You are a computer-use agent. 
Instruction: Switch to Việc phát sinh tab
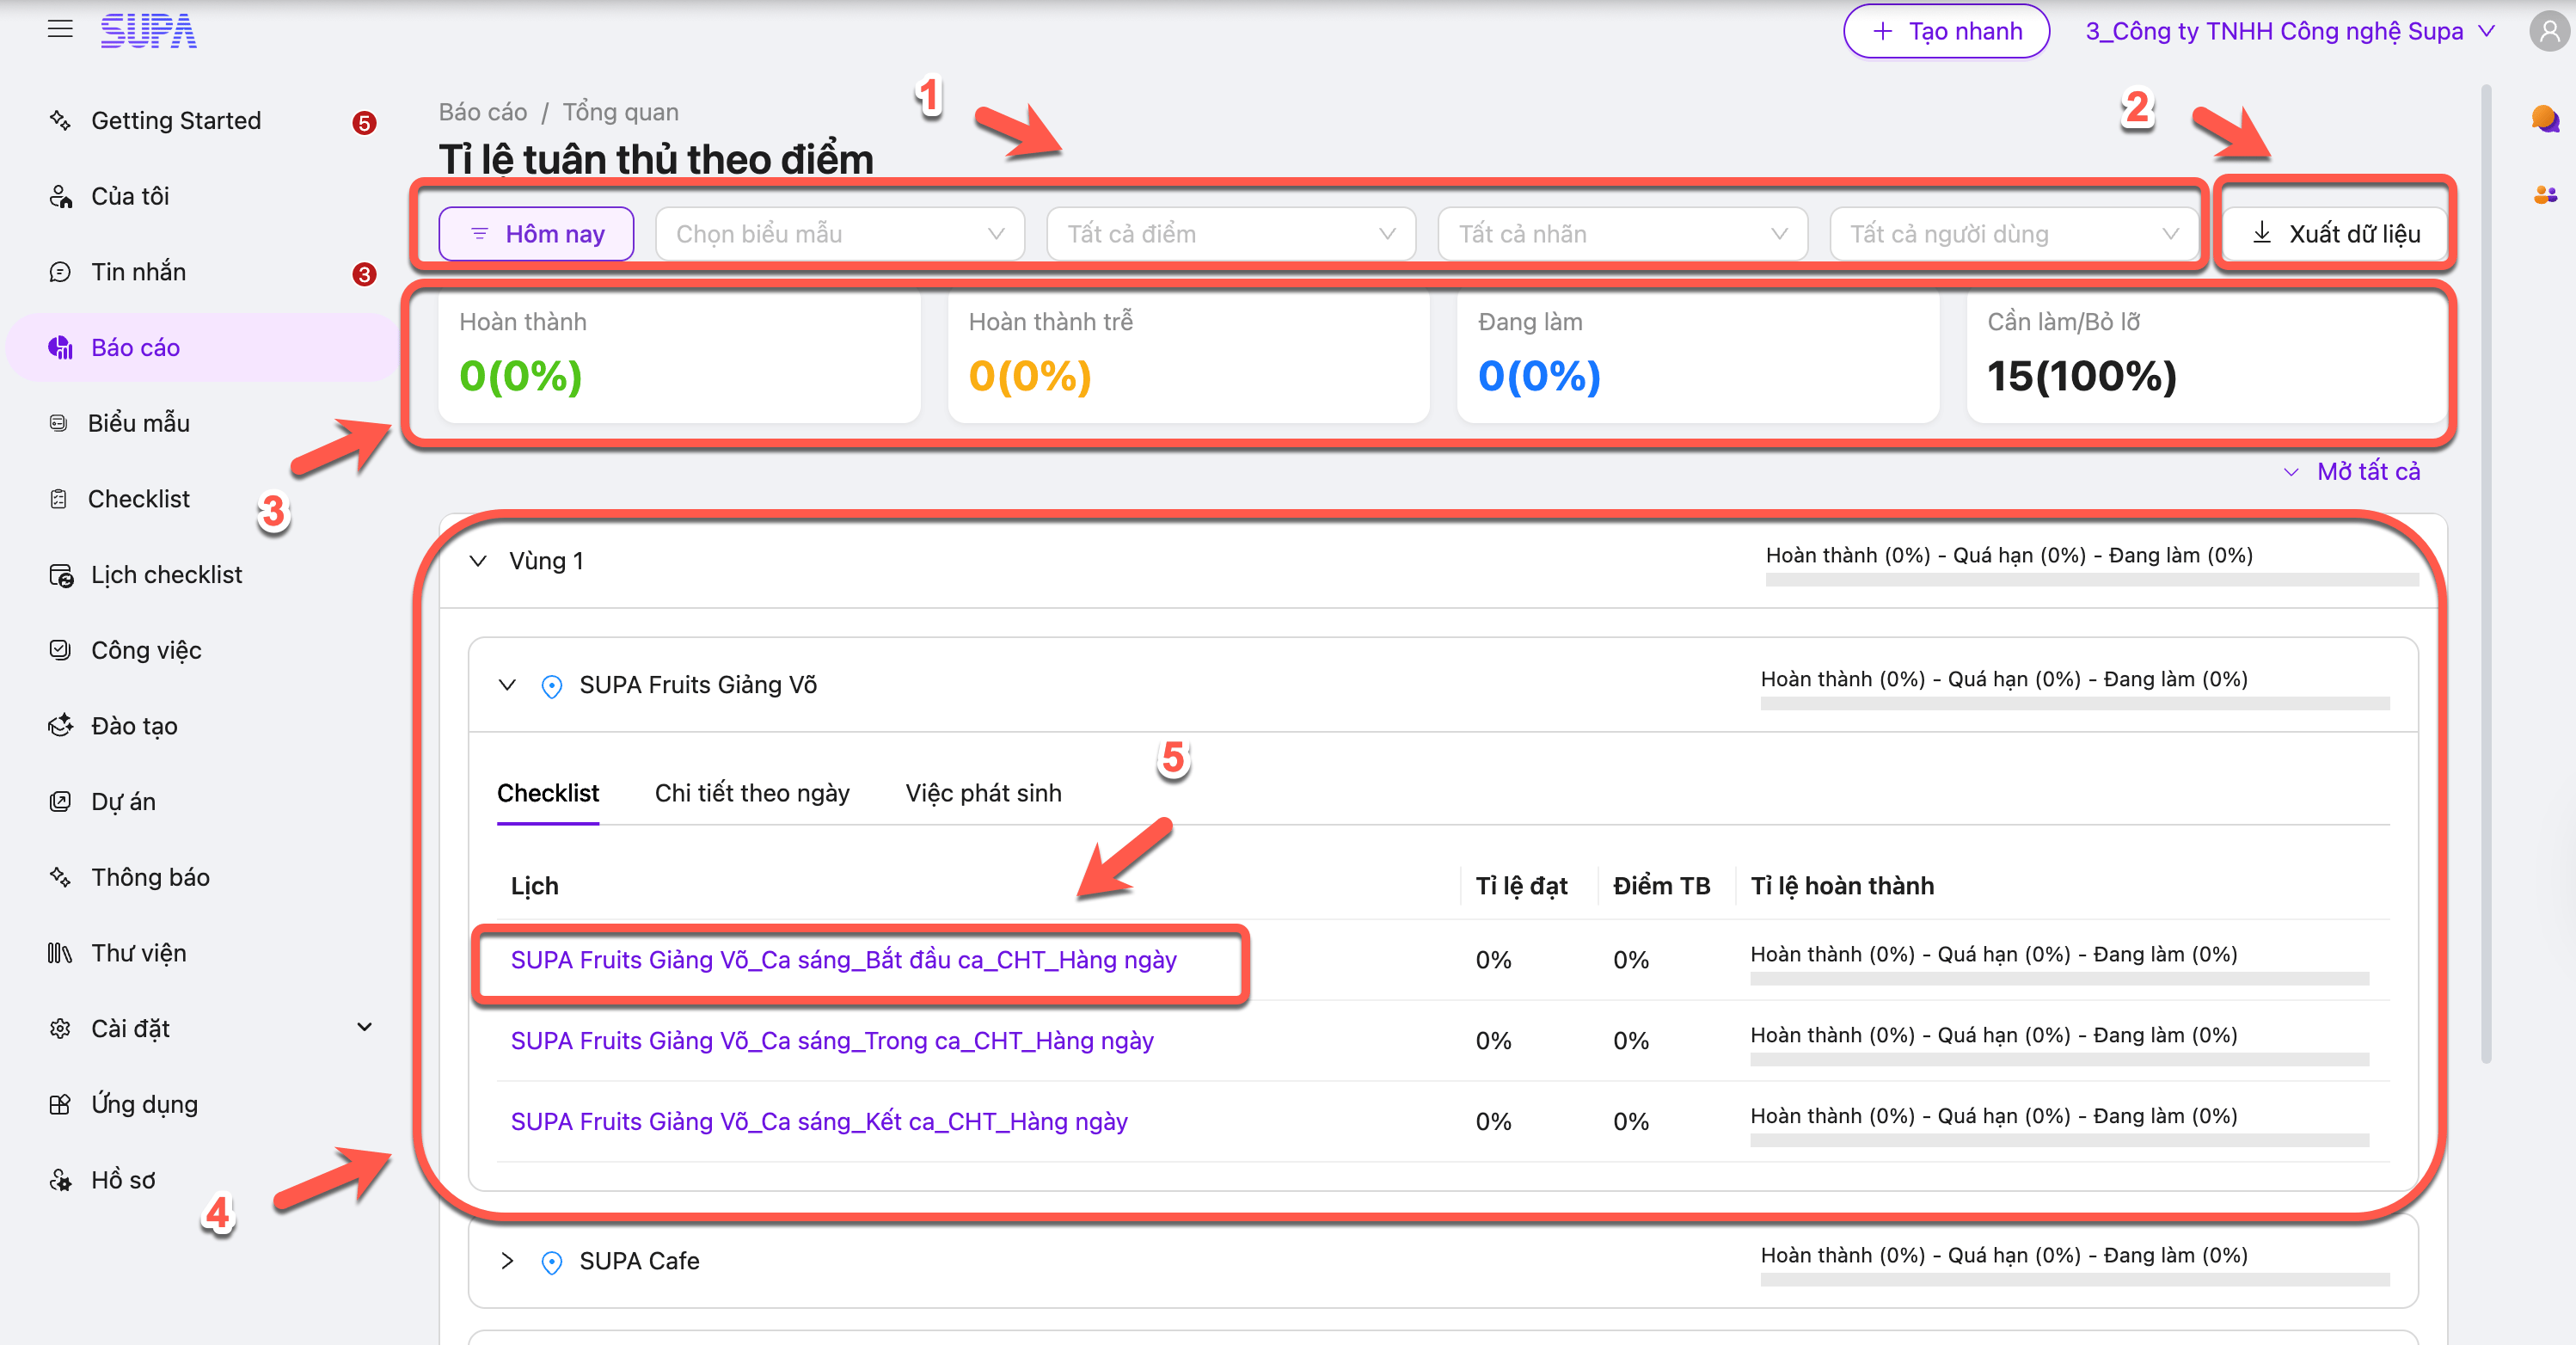point(983,793)
